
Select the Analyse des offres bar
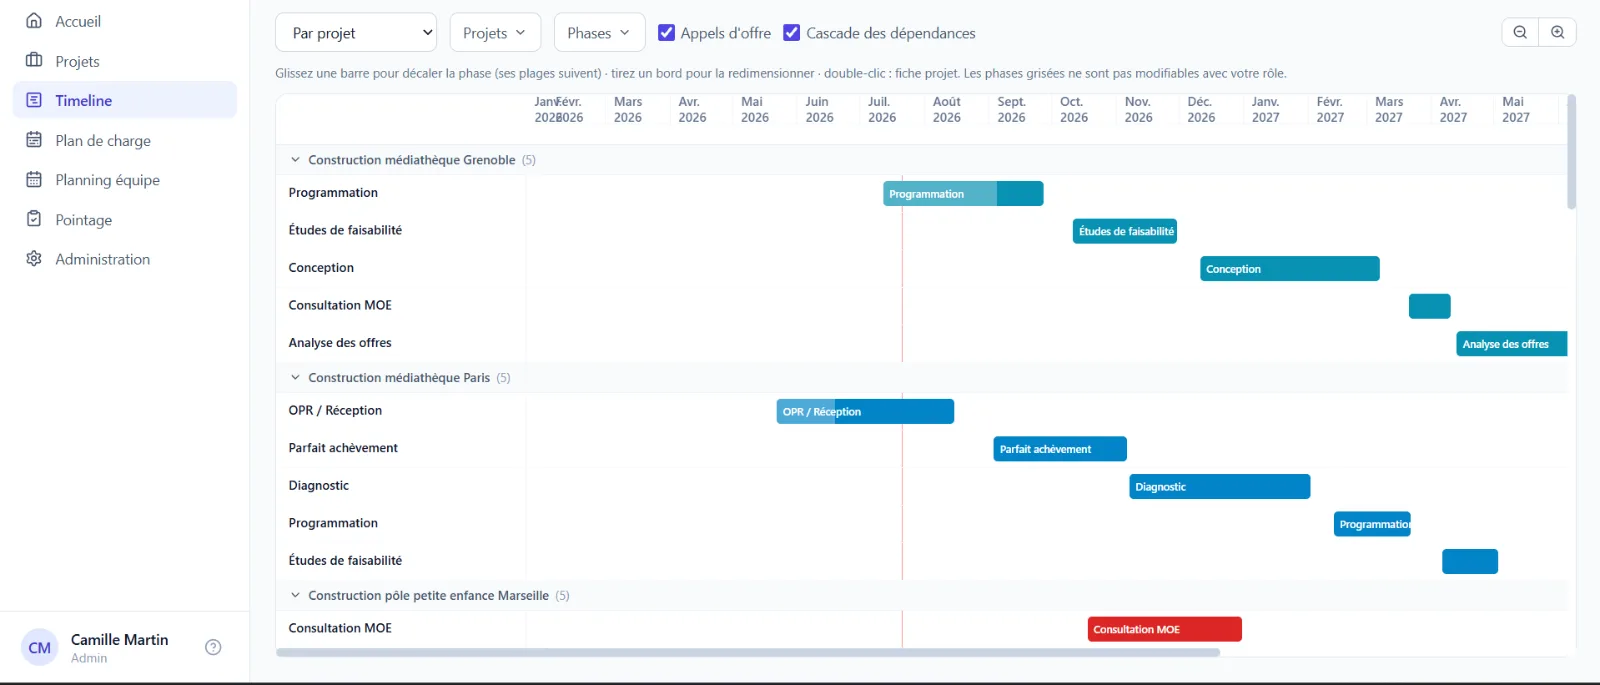[x=1512, y=344]
